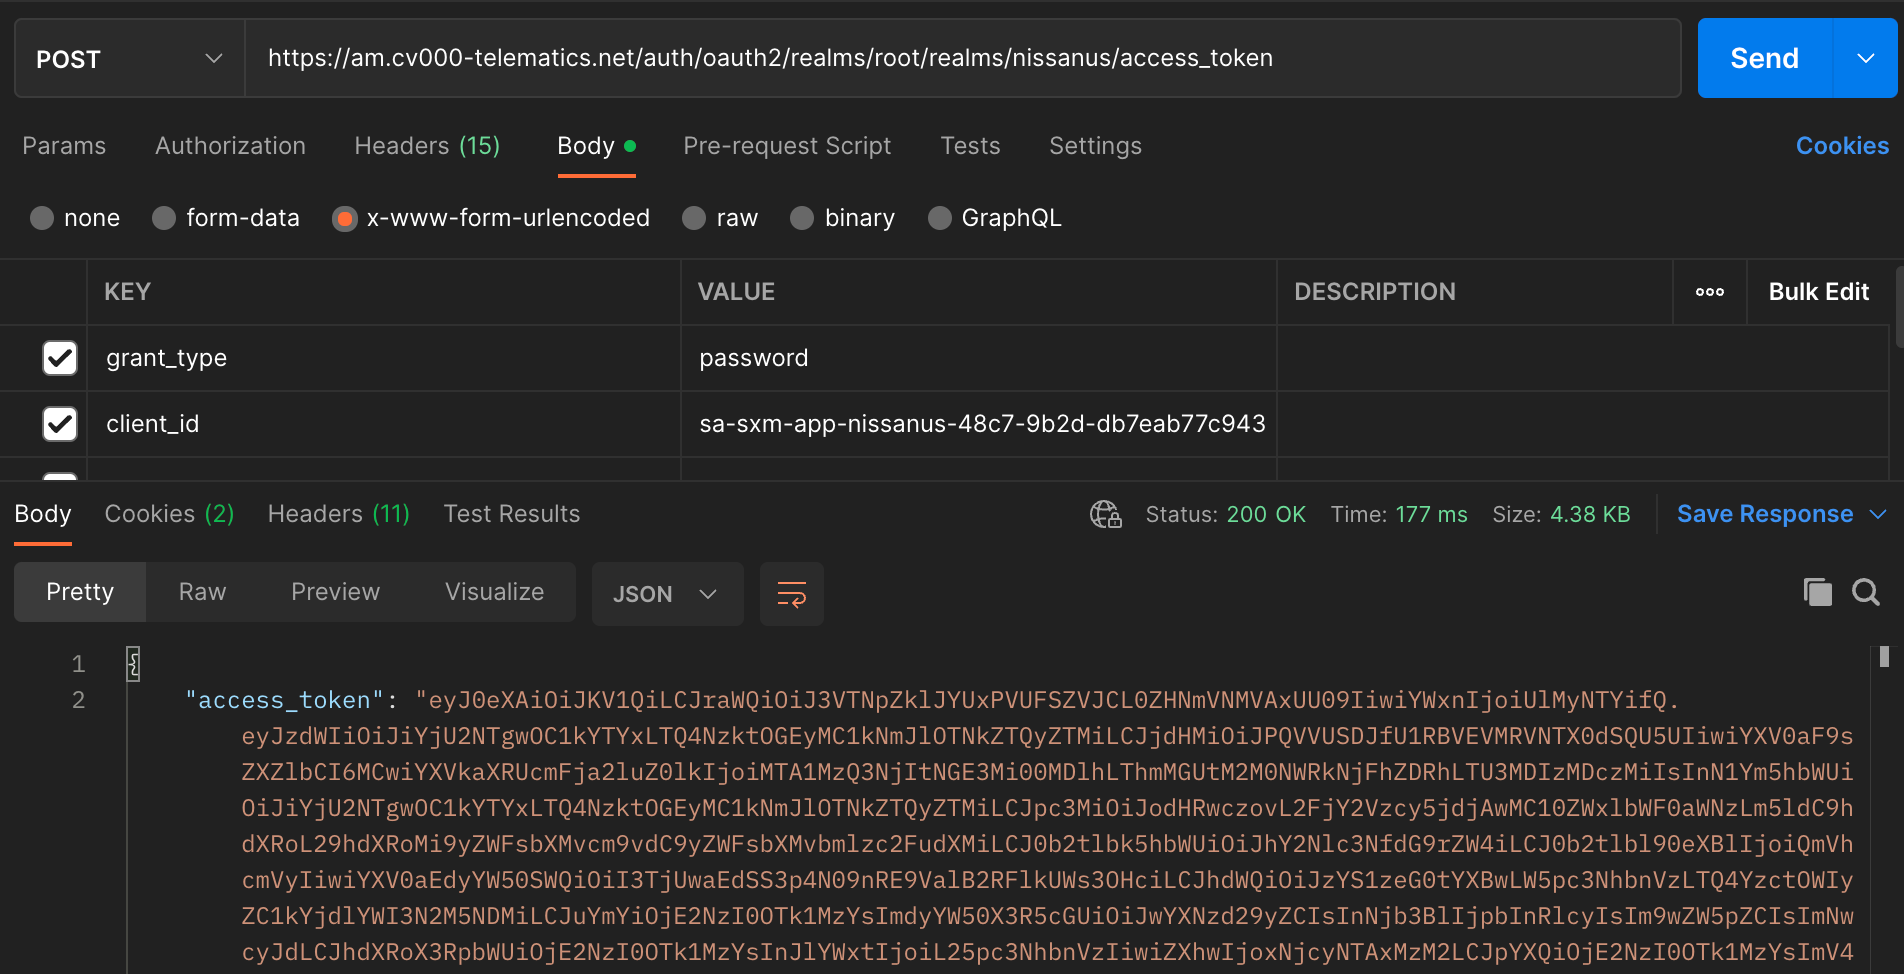Select the GraphQL body type
Screen dimensions: 1904x974
click(x=995, y=218)
